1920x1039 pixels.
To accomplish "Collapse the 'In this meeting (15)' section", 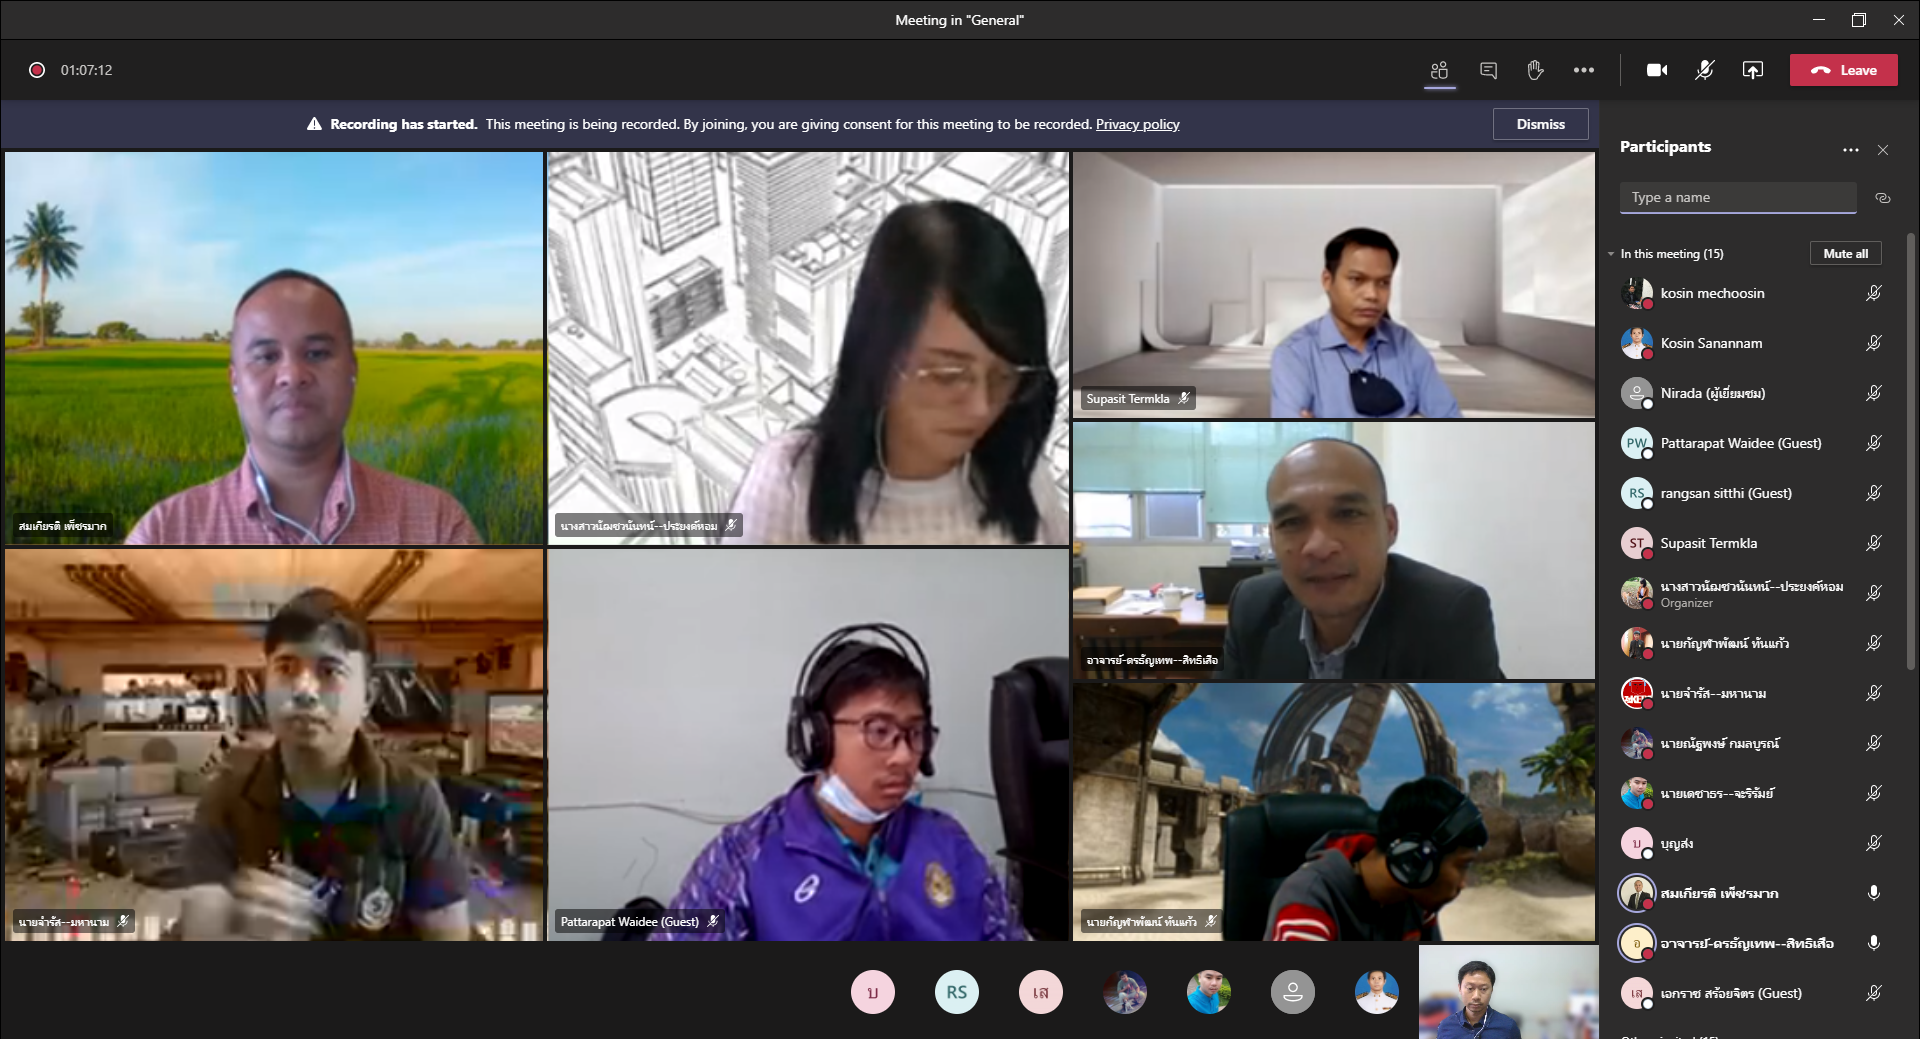I will pos(1611,254).
